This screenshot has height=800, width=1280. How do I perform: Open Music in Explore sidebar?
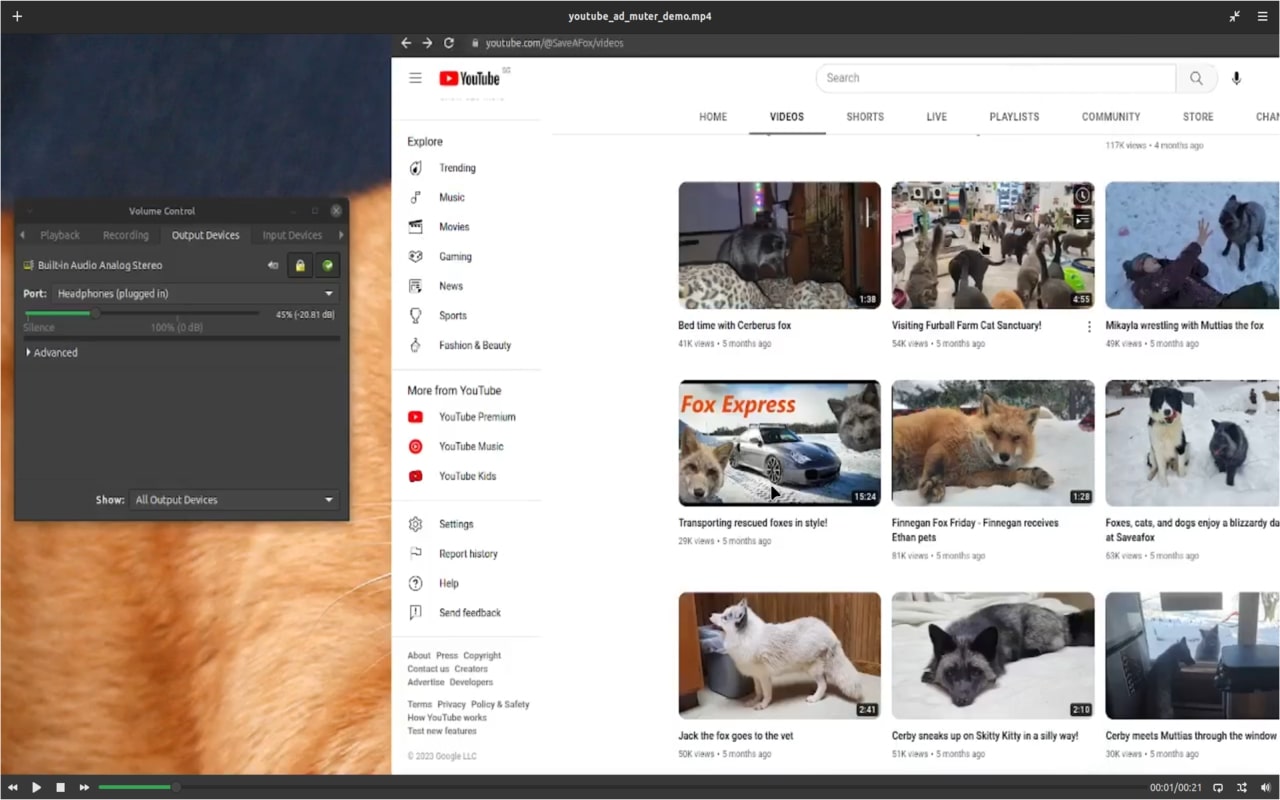[452, 198]
